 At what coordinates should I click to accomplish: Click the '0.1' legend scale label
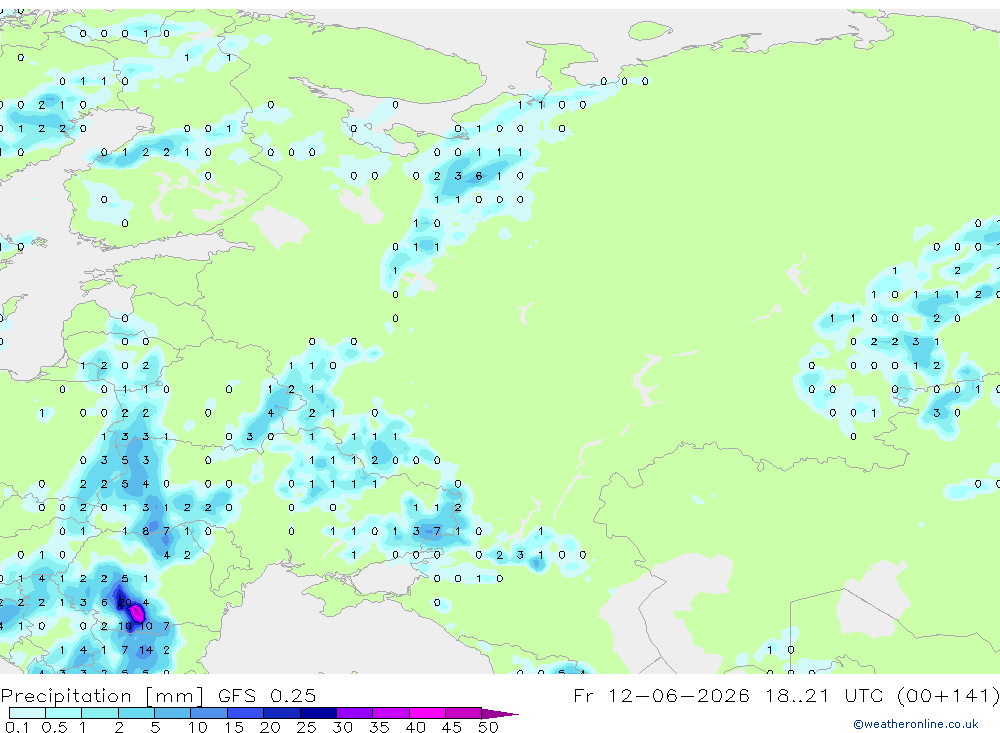tap(17, 727)
